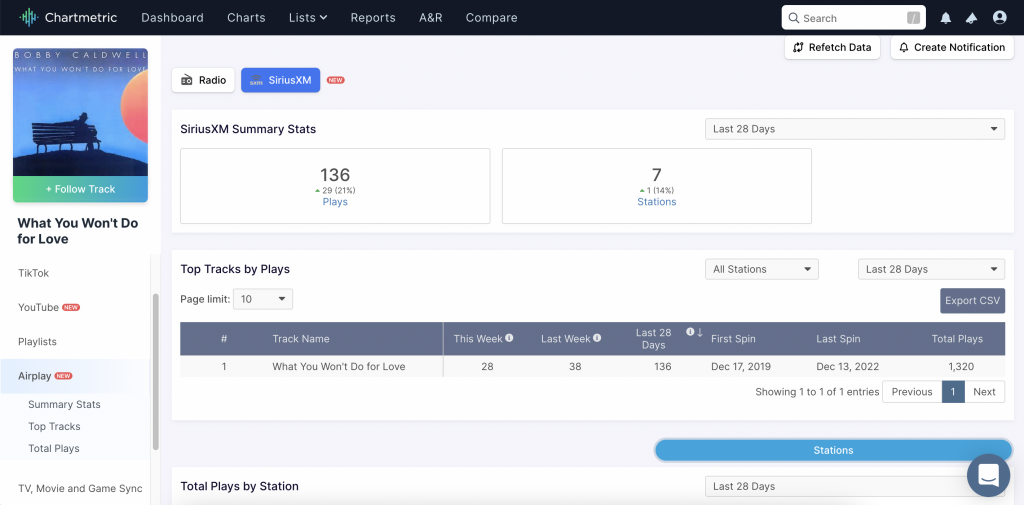1024x505 pixels.
Task: Click the Plays summary link
Action: click(335, 202)
